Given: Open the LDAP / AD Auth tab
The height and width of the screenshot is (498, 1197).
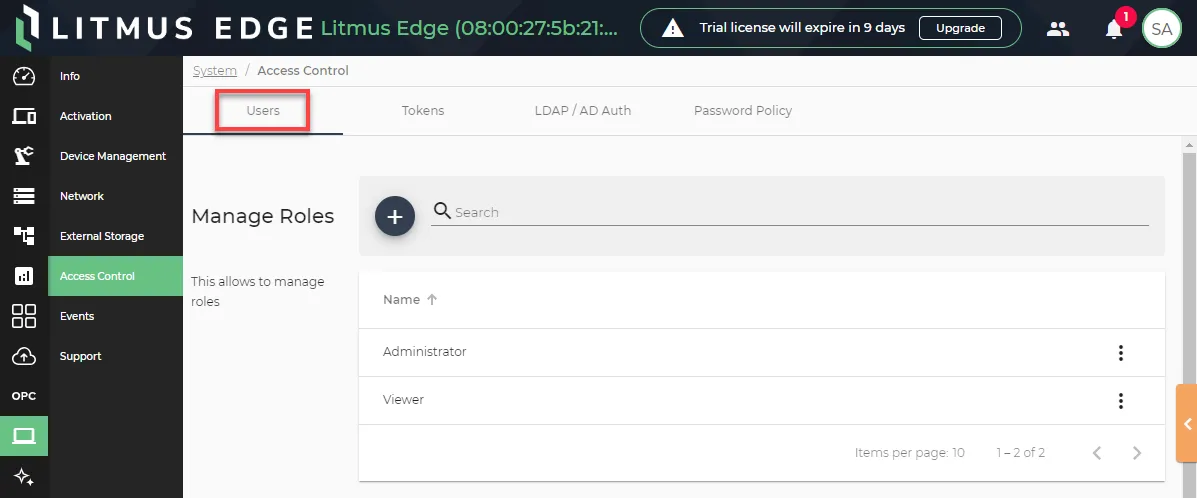Looking at the screenshot, I should (583, 111).
